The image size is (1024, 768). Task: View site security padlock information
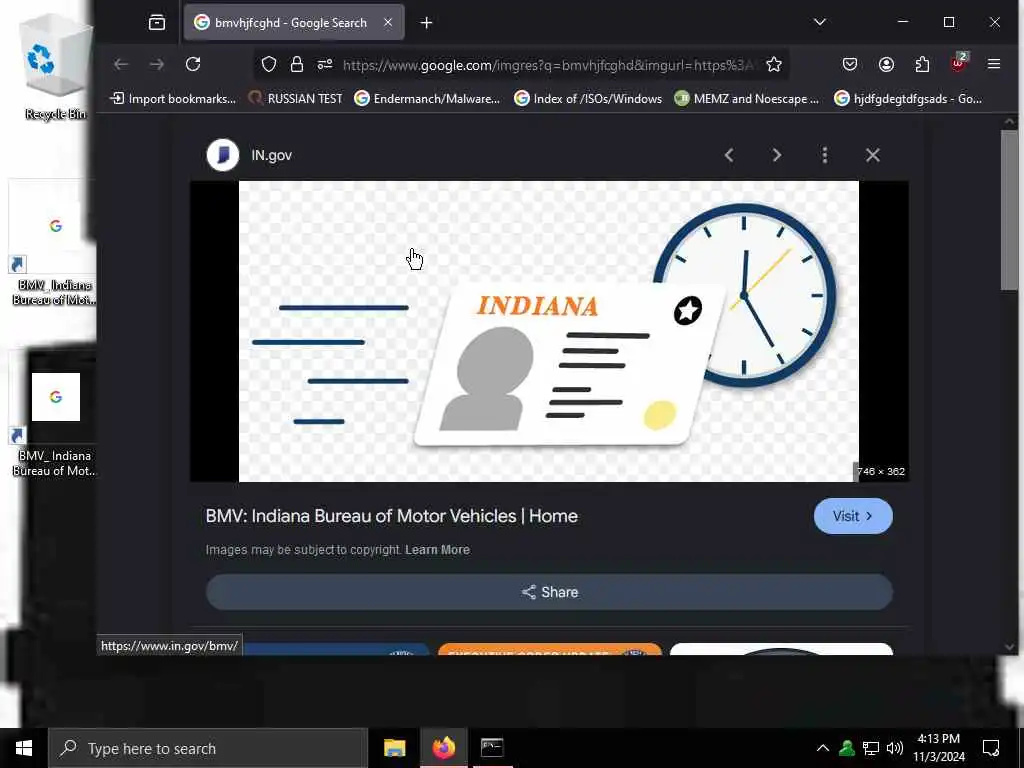[x=296, y=64]
